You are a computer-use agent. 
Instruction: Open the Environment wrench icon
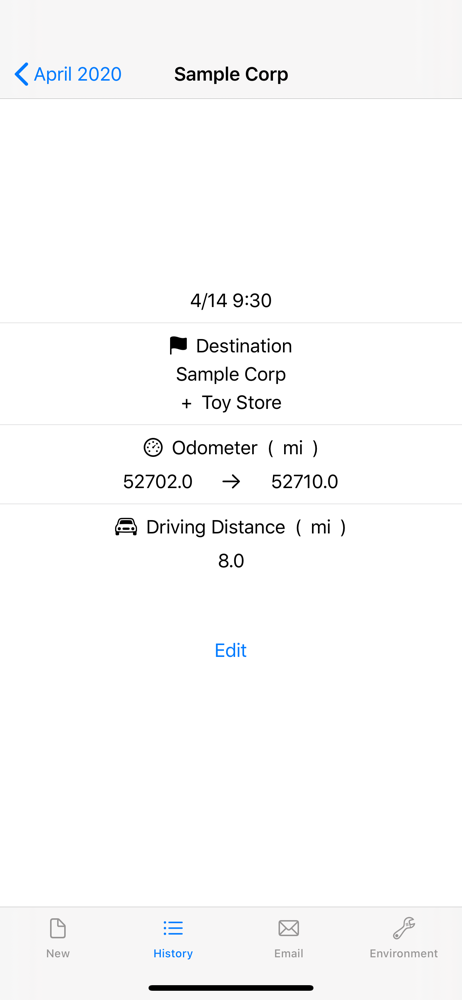coord(404,928)
